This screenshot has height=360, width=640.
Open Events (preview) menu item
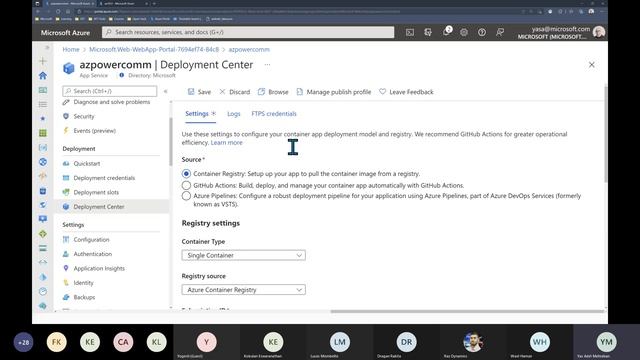click(94, 131)
